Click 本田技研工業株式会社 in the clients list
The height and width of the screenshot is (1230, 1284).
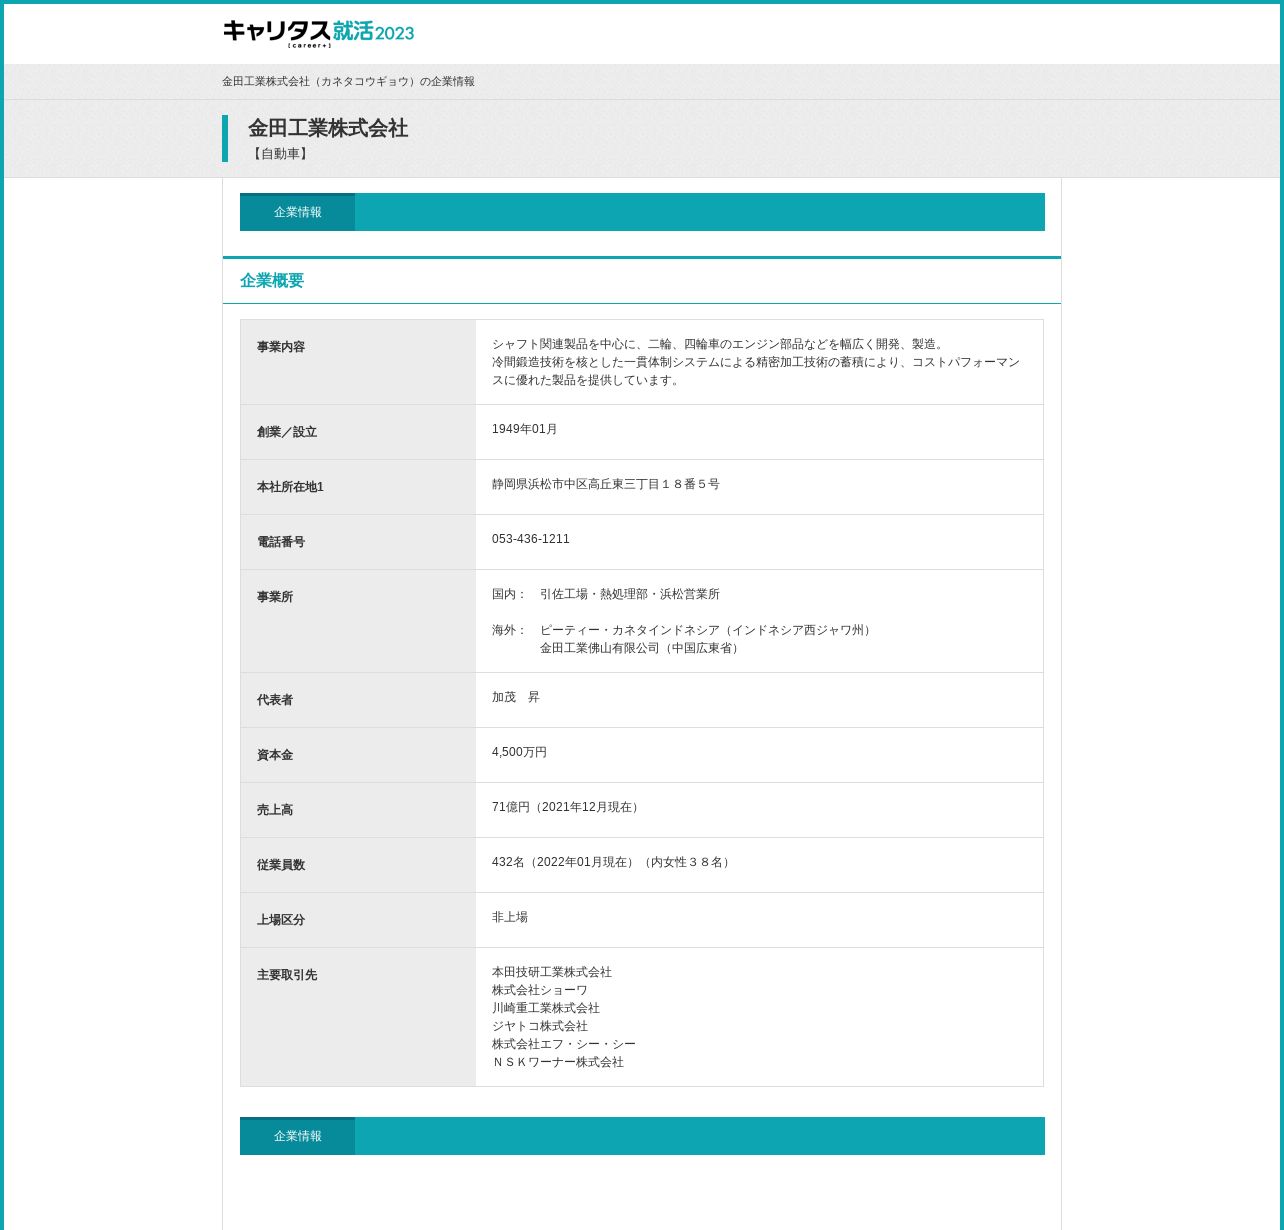(x=552, y=972)
